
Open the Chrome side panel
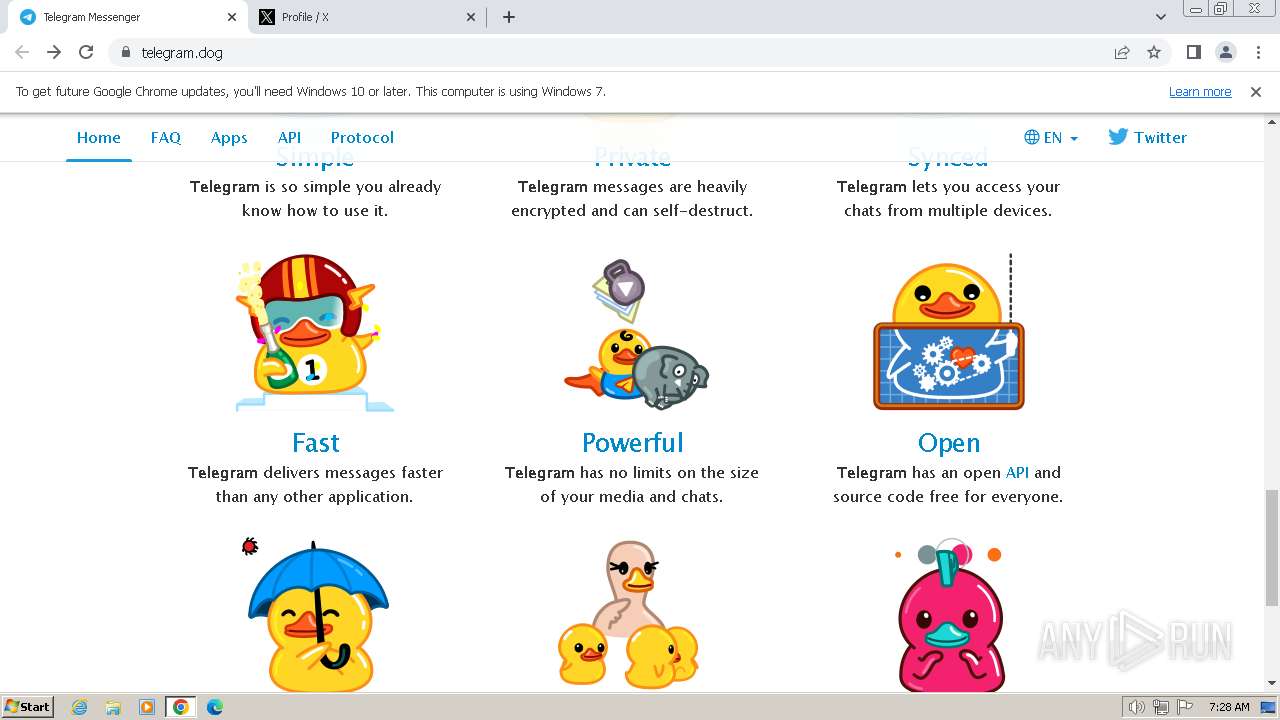pyautogui.click(x=1193, y=52)
